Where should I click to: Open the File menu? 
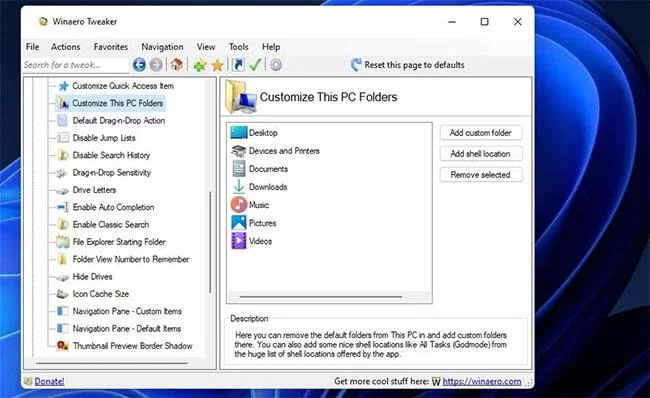tap(32, 47)
